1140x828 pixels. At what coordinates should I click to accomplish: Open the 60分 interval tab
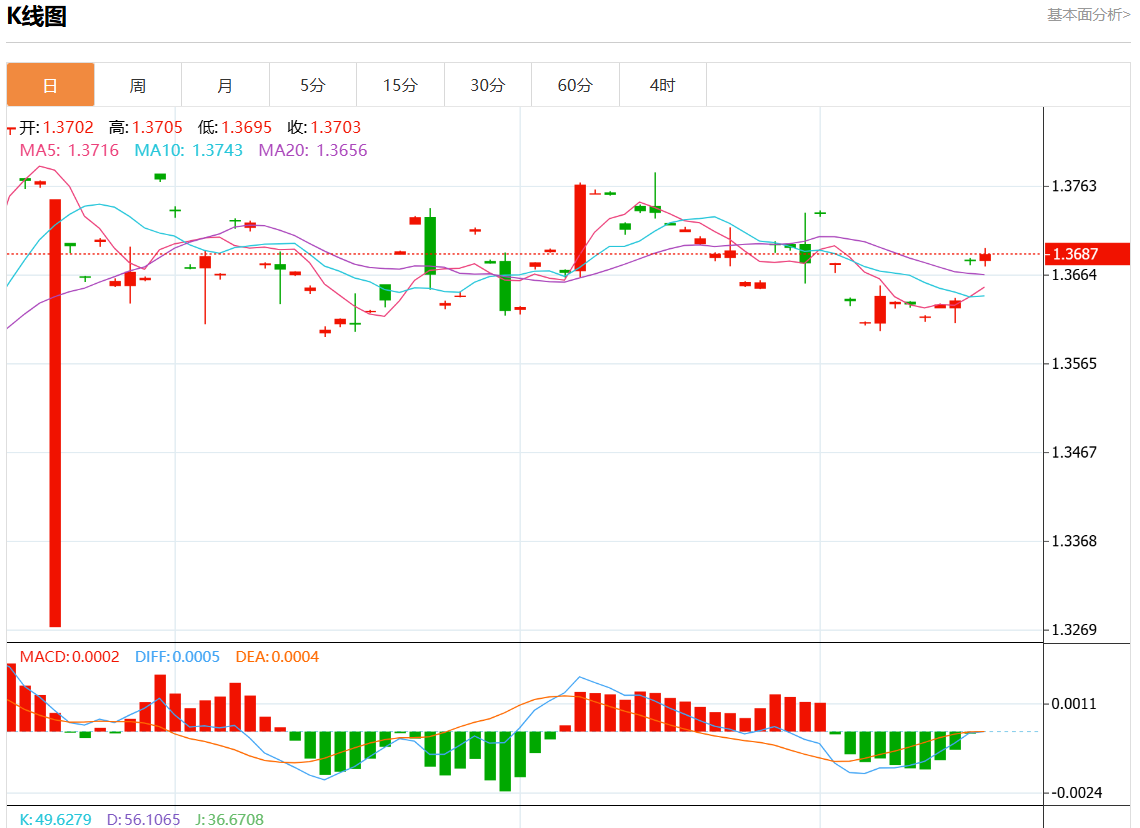(x=575, y=85)
